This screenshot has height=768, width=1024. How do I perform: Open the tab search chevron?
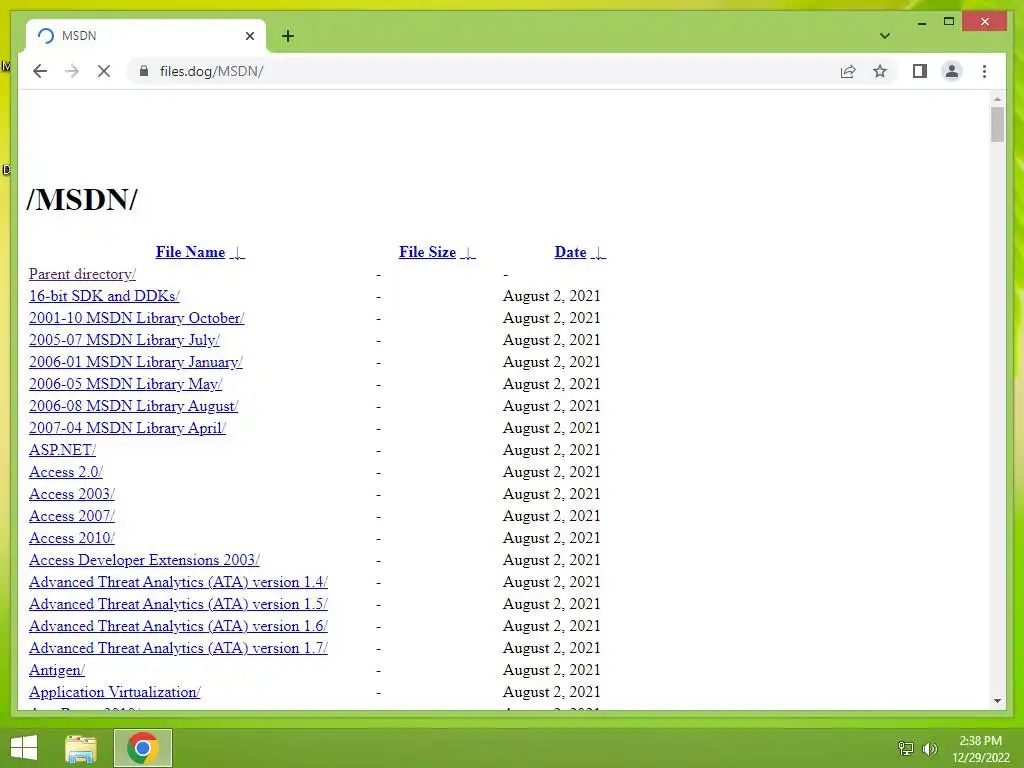pos(884,36)
